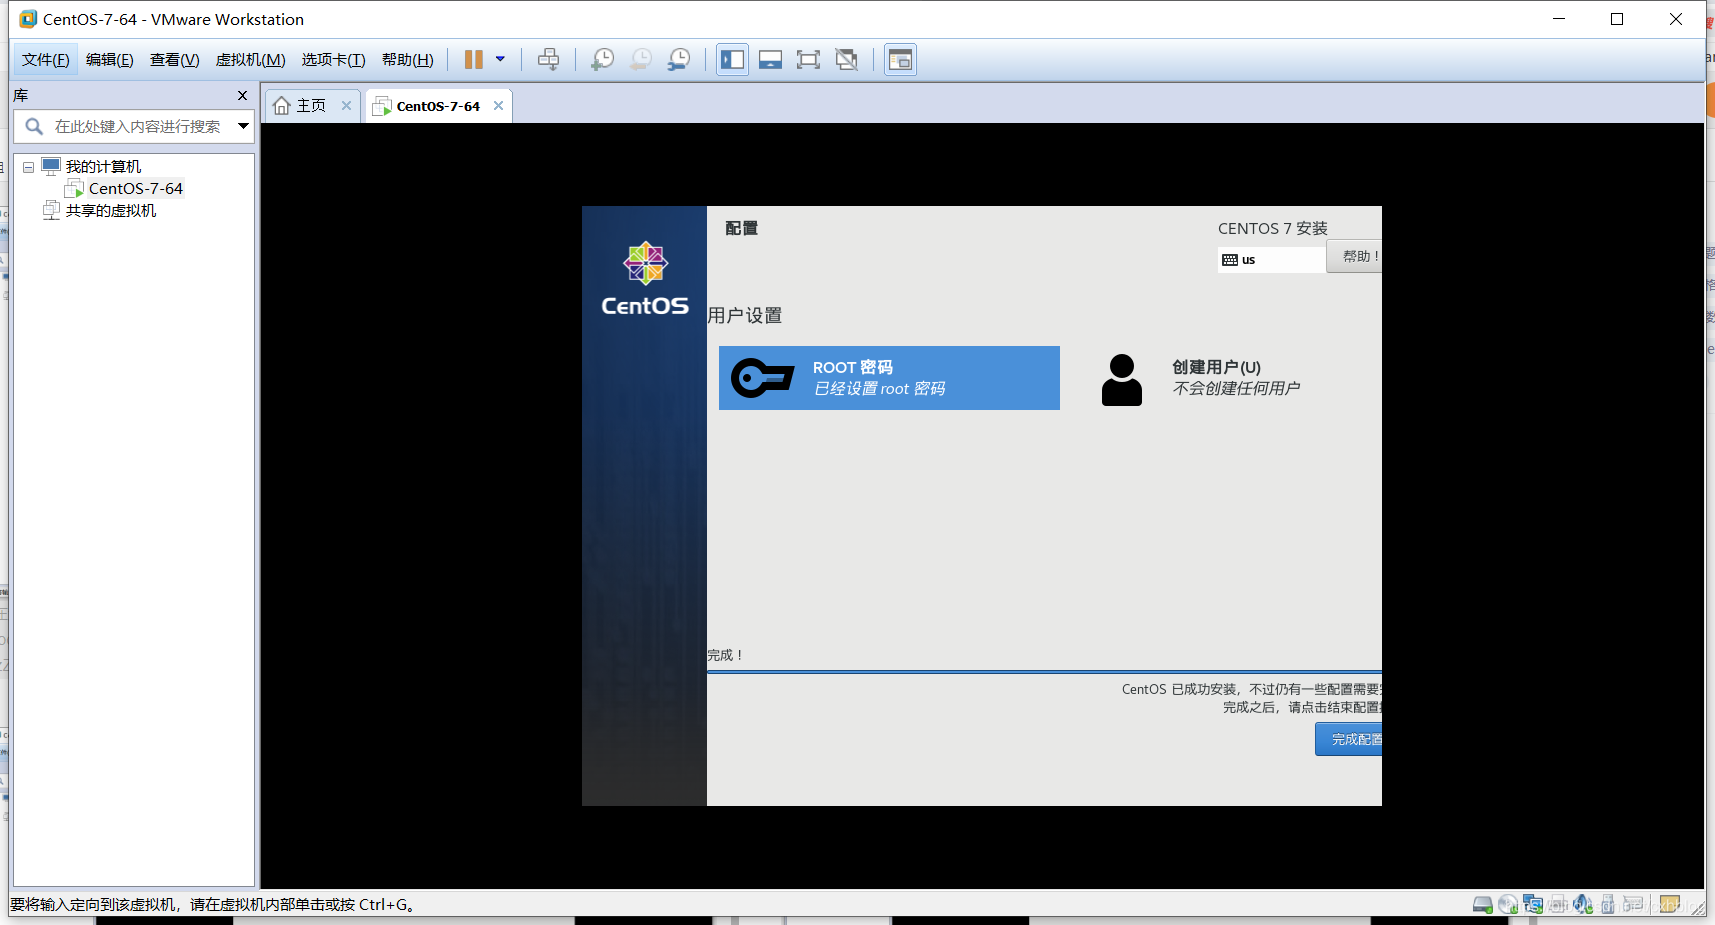Open the ROOT 密码 setting

point(889,378)
